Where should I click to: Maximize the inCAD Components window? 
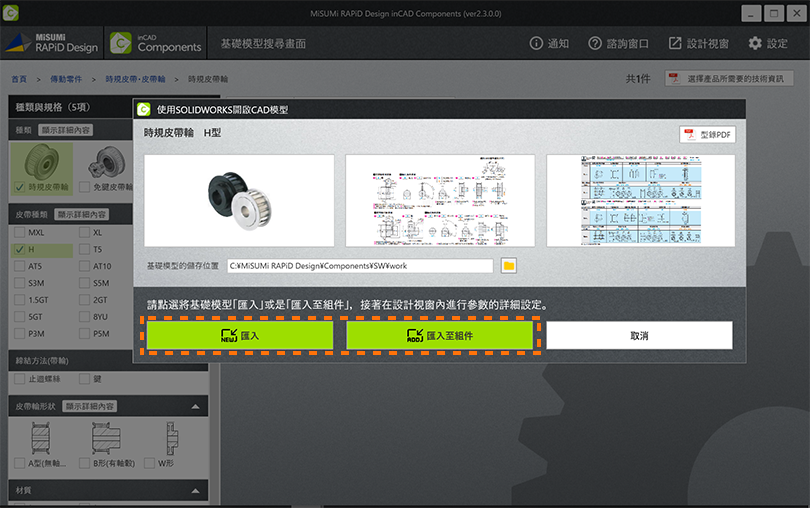[774, 13]
